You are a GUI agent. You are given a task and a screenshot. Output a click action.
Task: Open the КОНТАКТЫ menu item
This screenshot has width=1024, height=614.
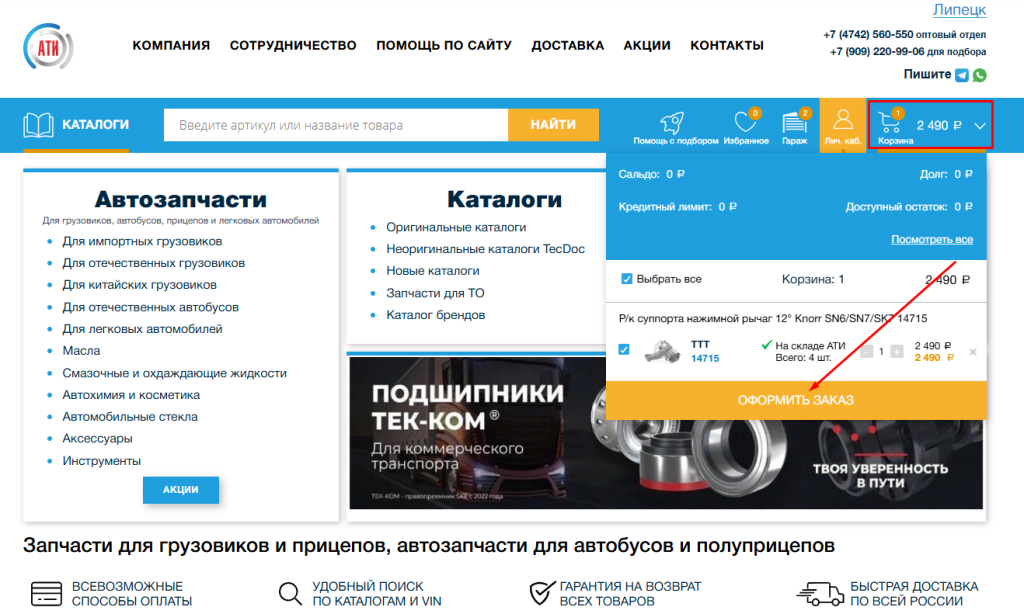click(x=726, y=45)
